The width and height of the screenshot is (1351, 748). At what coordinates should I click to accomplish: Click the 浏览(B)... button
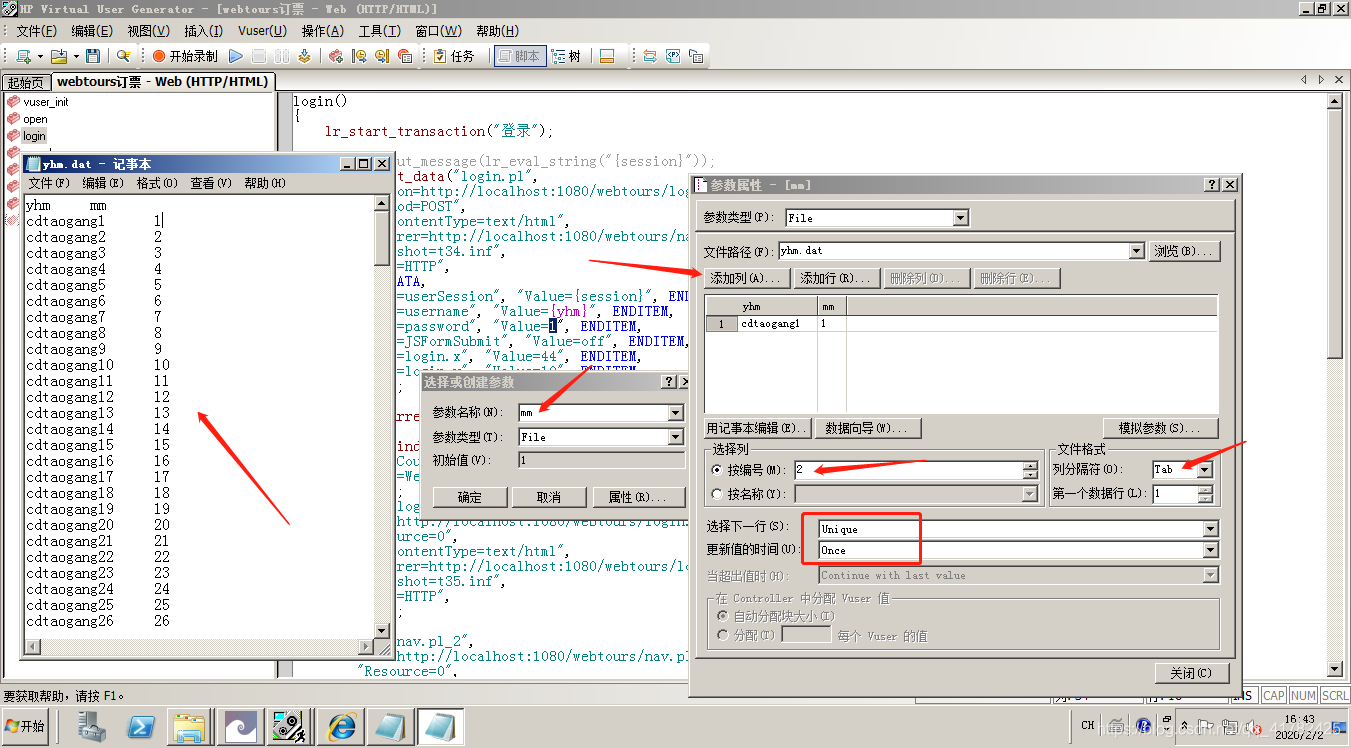1184,252
